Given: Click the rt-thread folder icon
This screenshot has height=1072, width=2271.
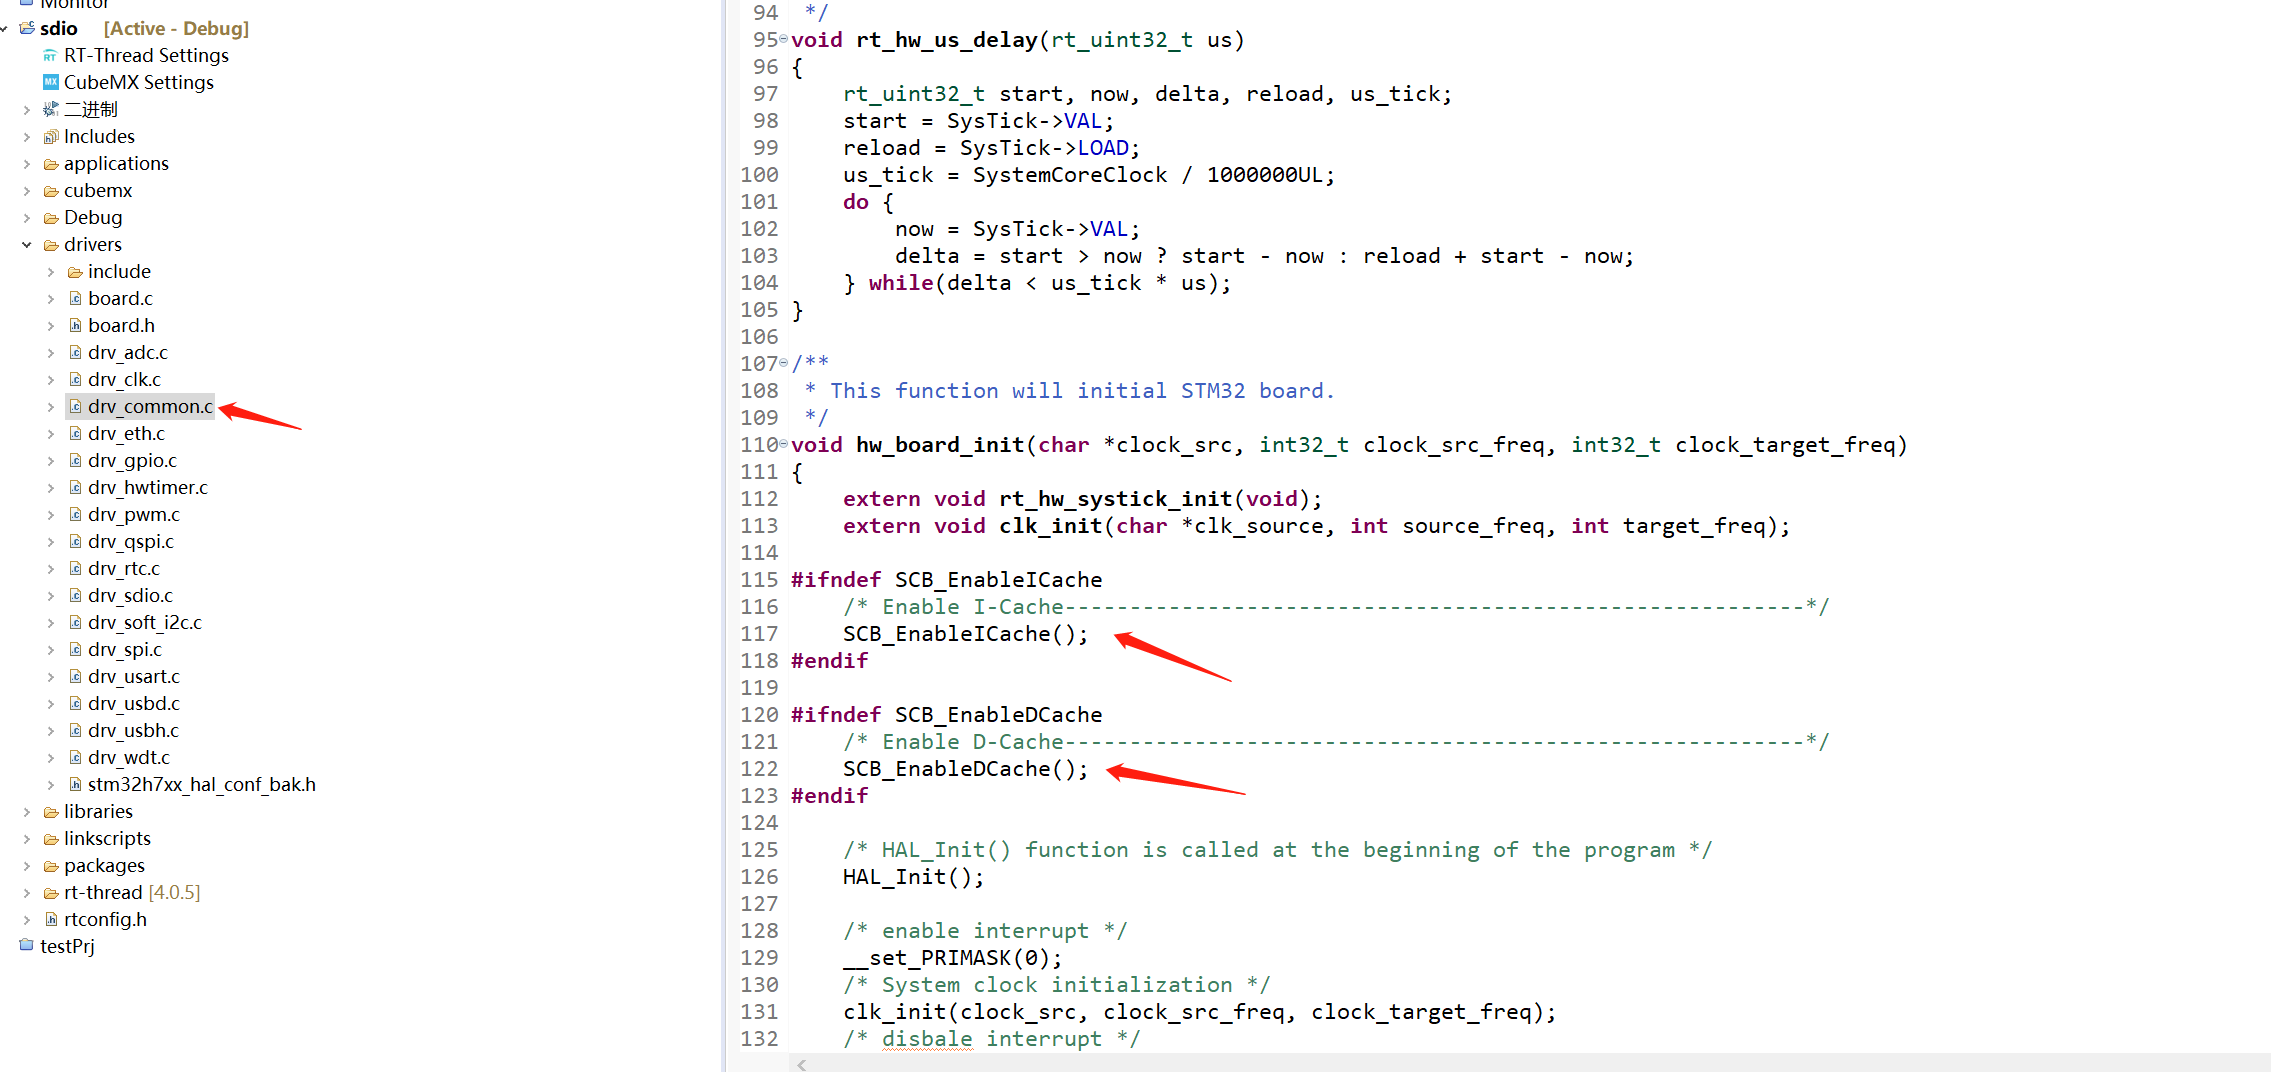Looking at the screenshot, I should click(50, 892).
